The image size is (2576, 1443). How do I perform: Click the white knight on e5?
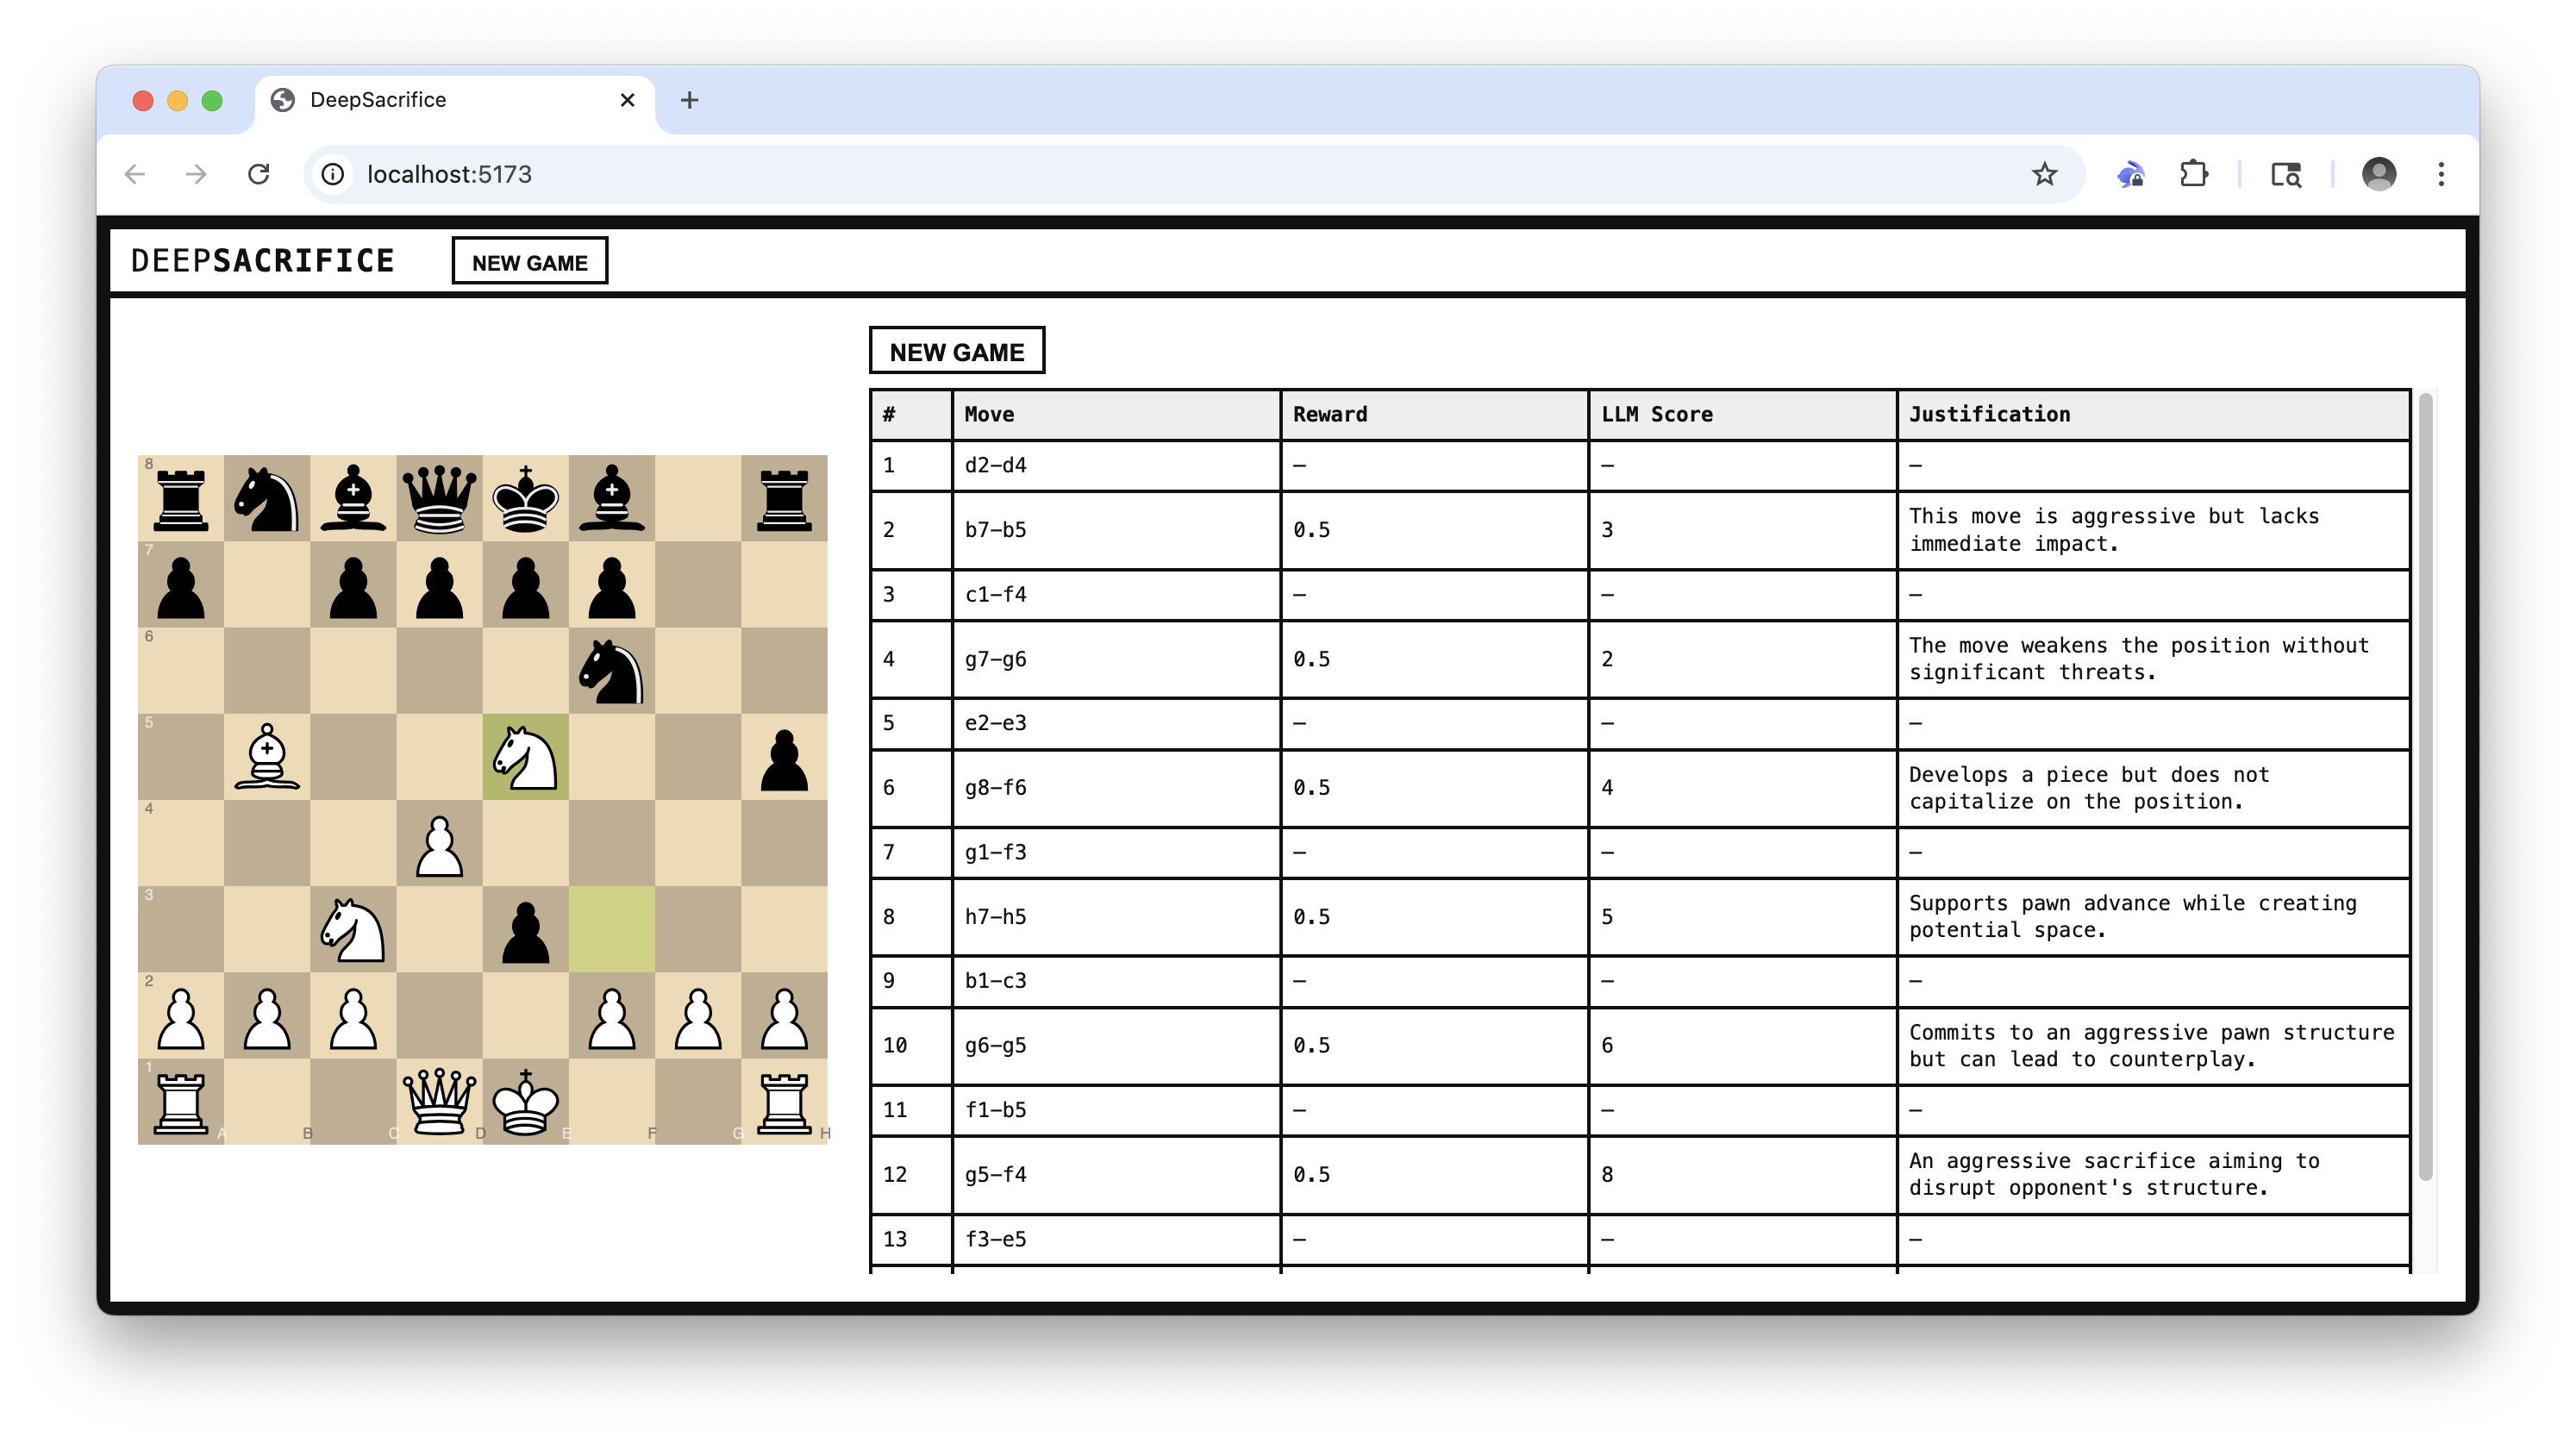point(525,757)
